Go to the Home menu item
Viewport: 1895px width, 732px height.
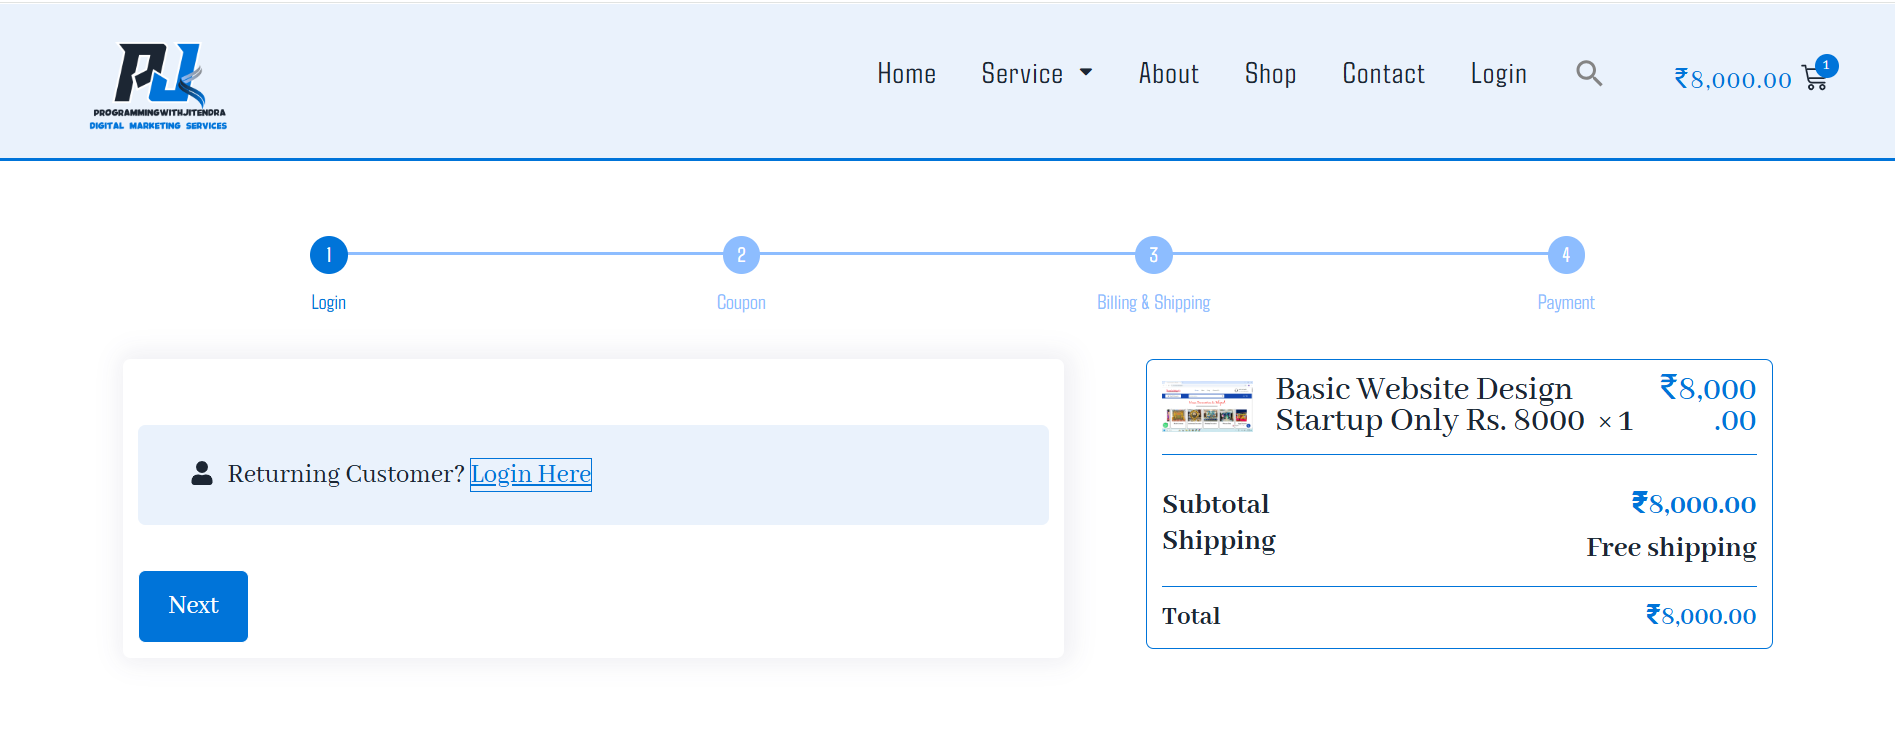(x=907, y=73)
